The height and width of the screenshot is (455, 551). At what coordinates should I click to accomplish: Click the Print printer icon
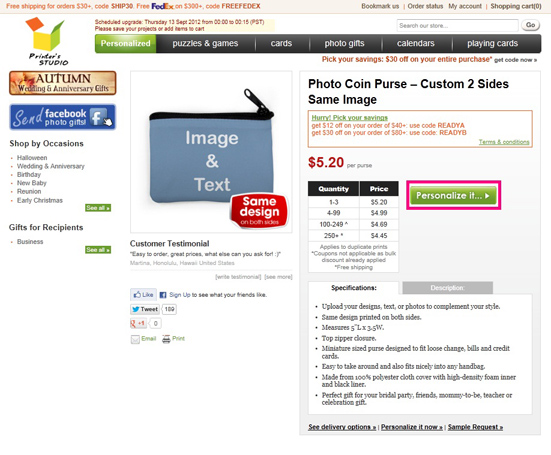(x=166, y=339)
